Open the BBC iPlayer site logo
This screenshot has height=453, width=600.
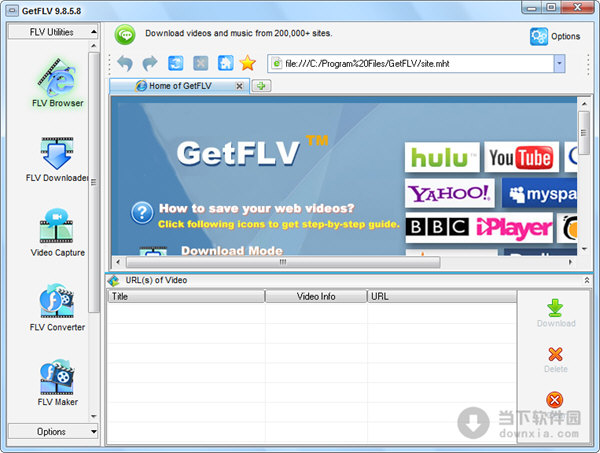coord(479,228)
